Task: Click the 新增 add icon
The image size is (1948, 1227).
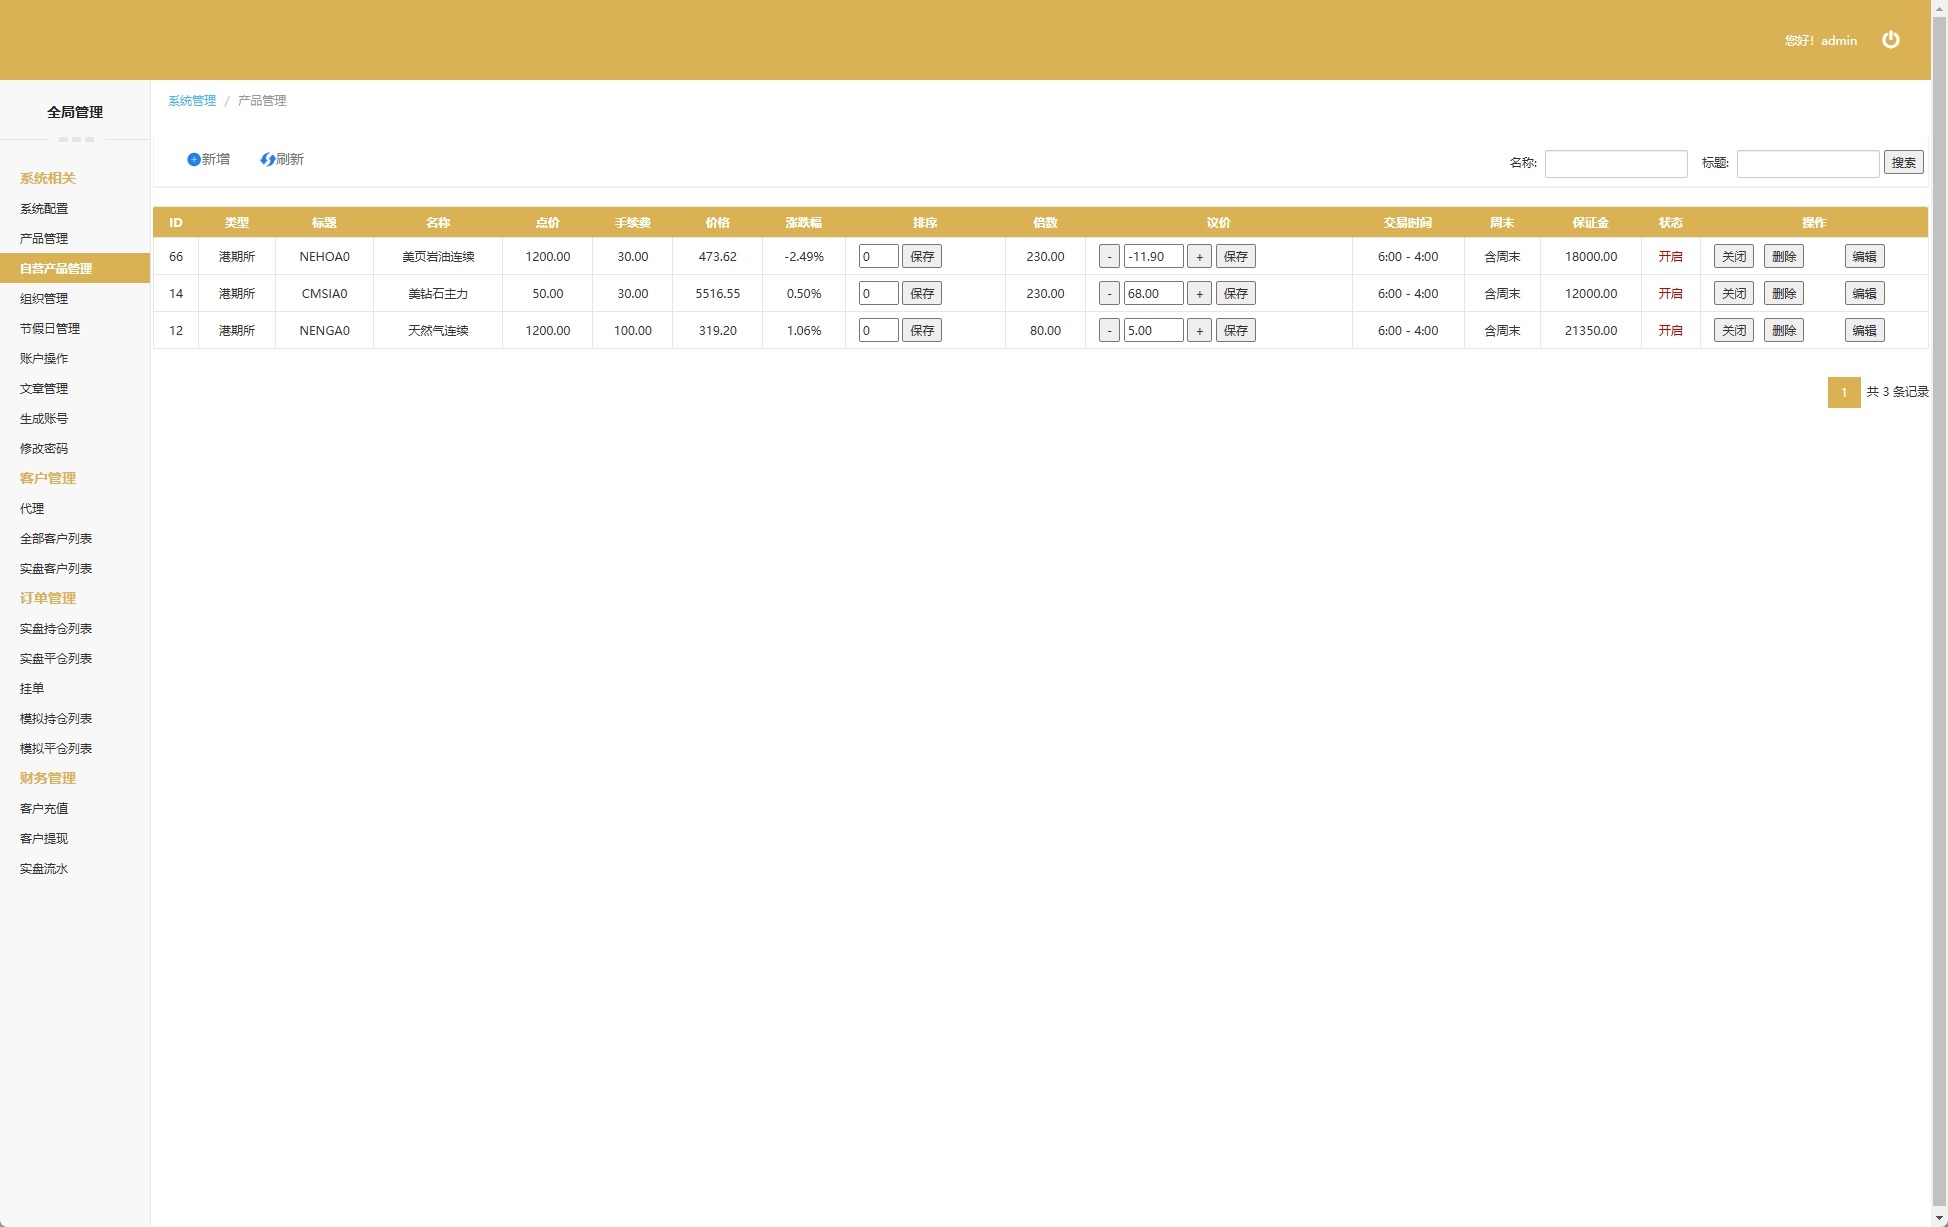Action: point(194,160)
